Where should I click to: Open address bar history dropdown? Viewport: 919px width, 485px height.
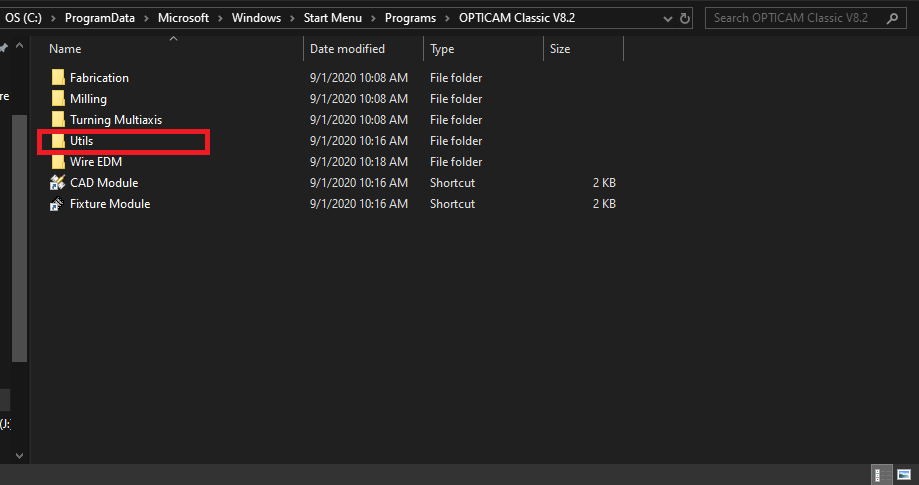coord(668,19)
